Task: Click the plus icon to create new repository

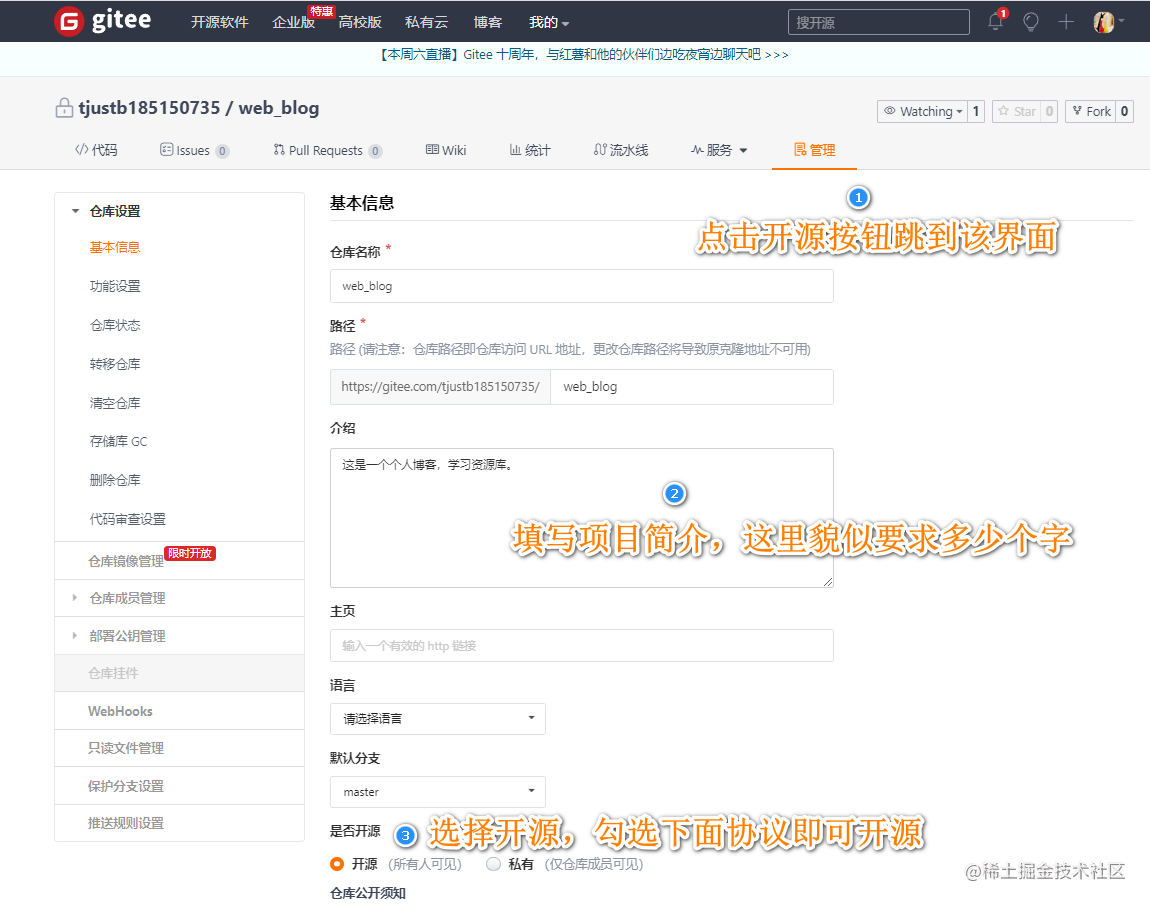Action: point(1066,21)
